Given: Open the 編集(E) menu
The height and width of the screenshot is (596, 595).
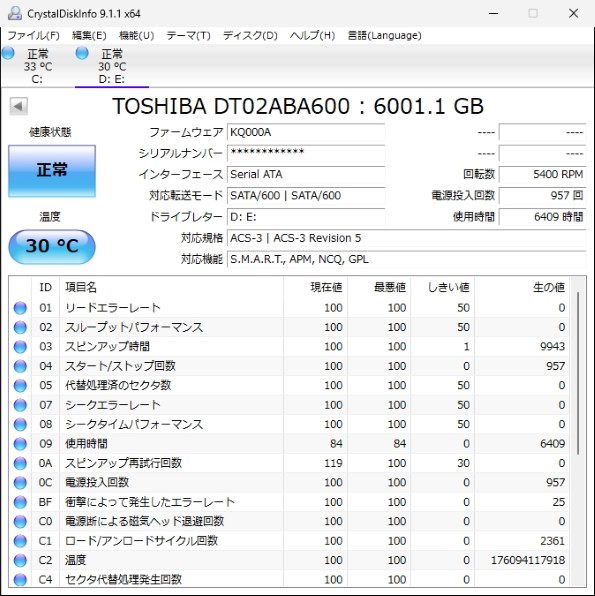Looking at the screenshot, I should tap(89, 36).
